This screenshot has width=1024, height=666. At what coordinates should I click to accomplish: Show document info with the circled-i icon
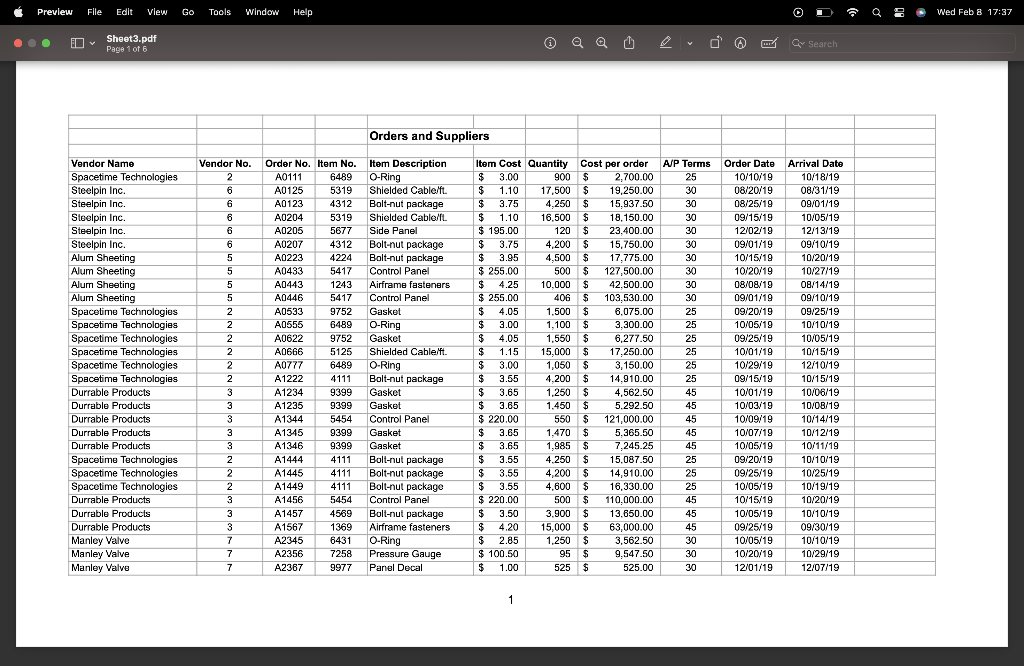tap(549, 43)
